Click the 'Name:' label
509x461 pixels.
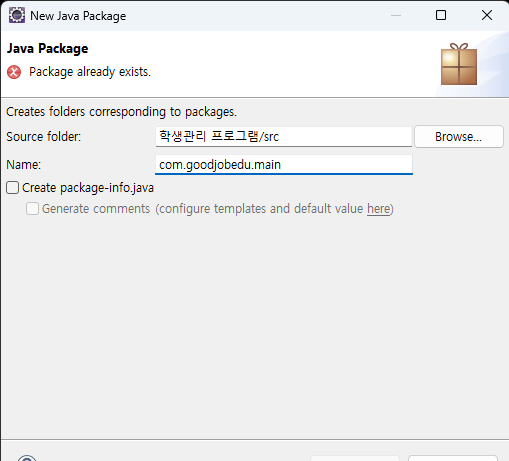point(24,165)
